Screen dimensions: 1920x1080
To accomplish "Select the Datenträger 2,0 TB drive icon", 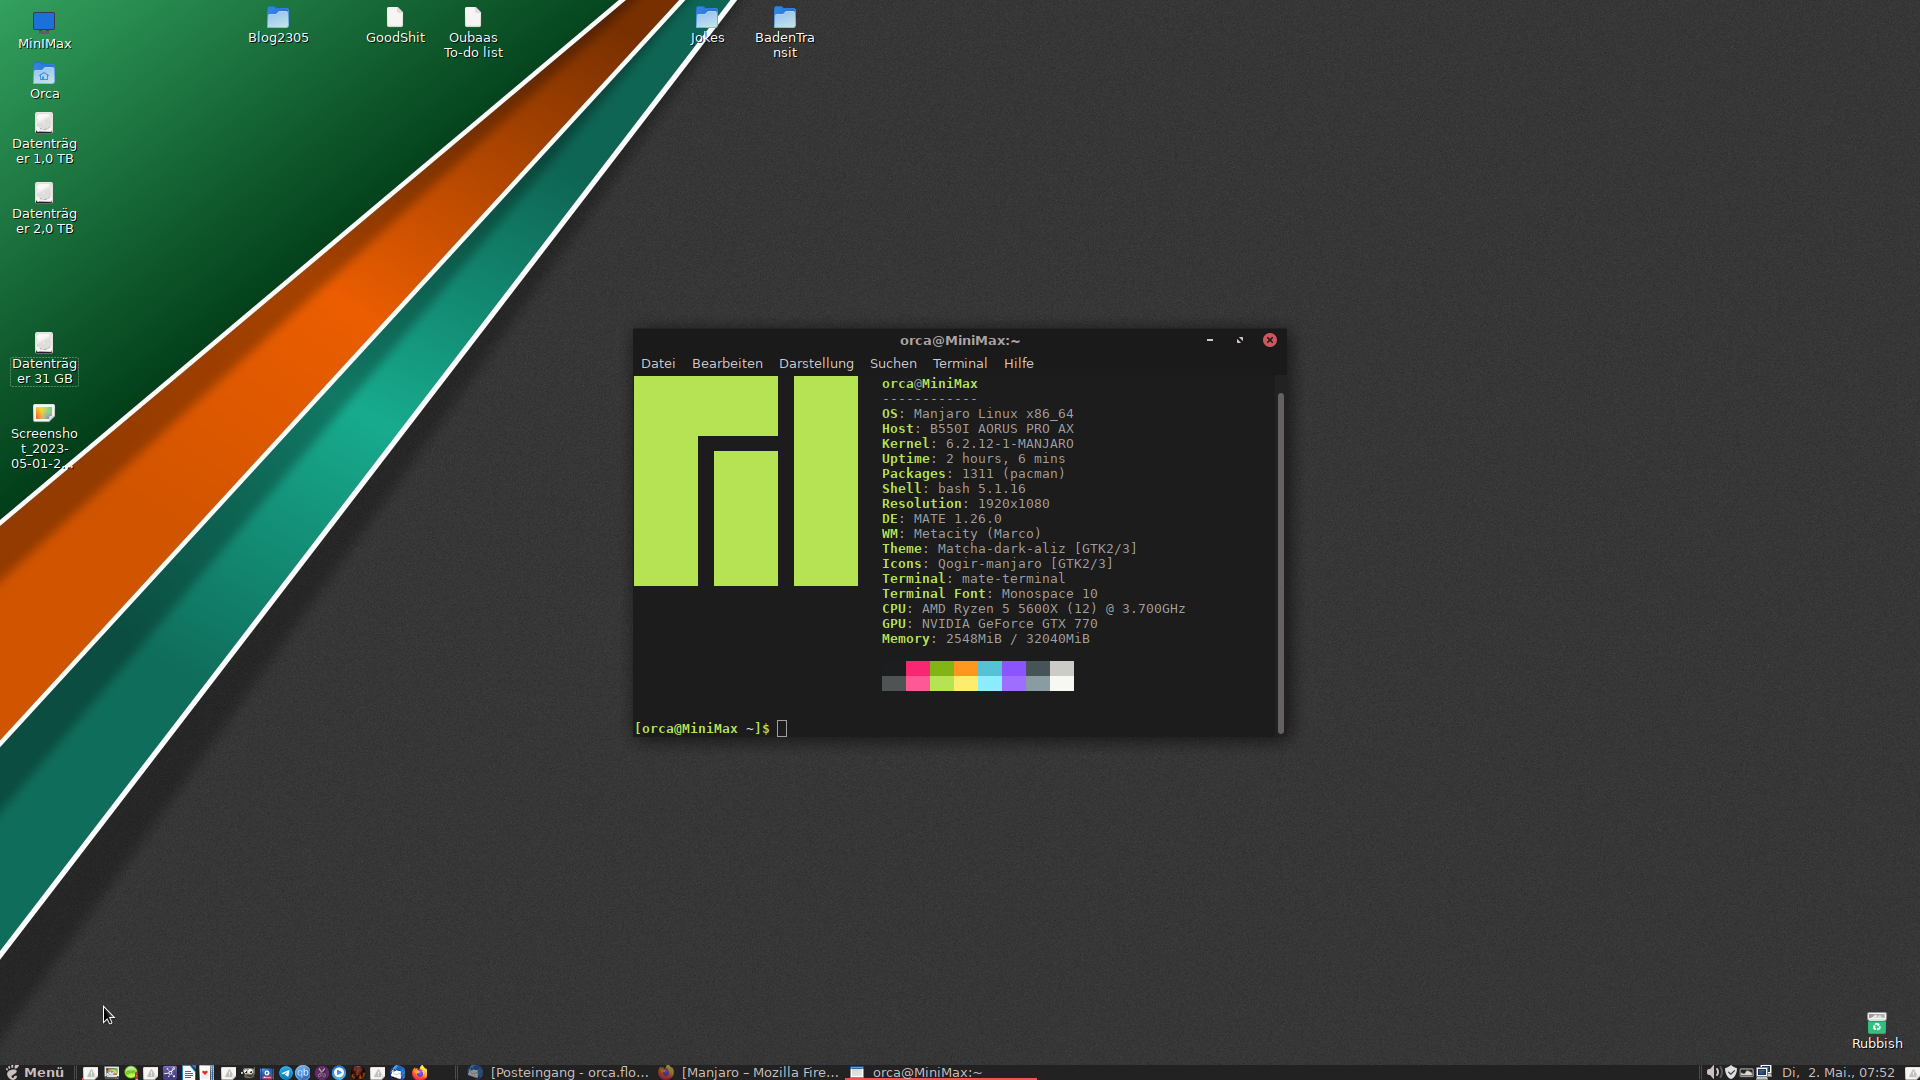I will click(44, 208).
